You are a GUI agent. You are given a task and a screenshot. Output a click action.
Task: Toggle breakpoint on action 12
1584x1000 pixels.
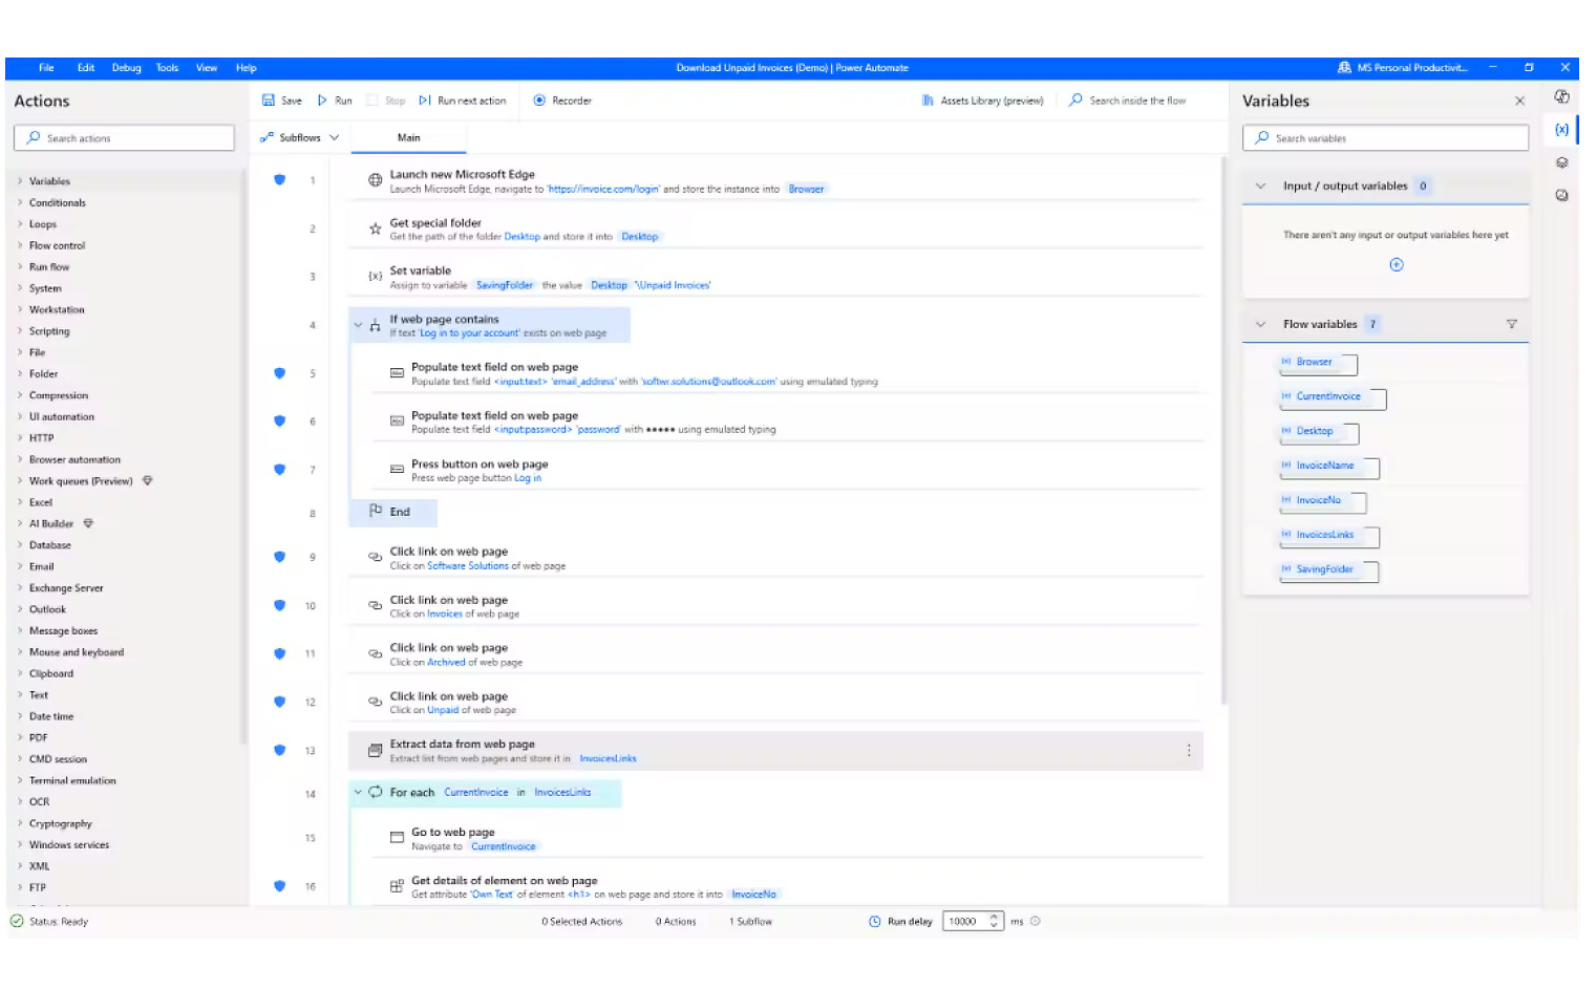pyautogui.click(x=280, y=703)
